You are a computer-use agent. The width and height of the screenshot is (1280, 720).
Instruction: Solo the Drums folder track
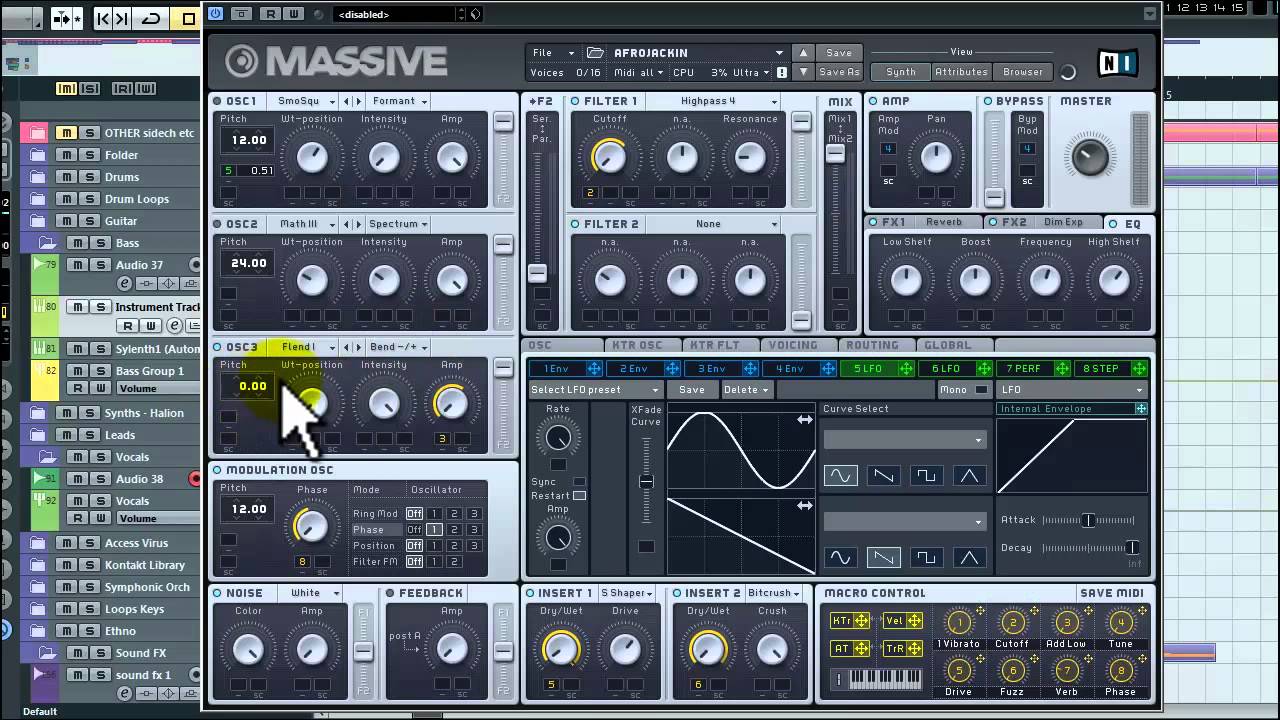pos(89,177)
